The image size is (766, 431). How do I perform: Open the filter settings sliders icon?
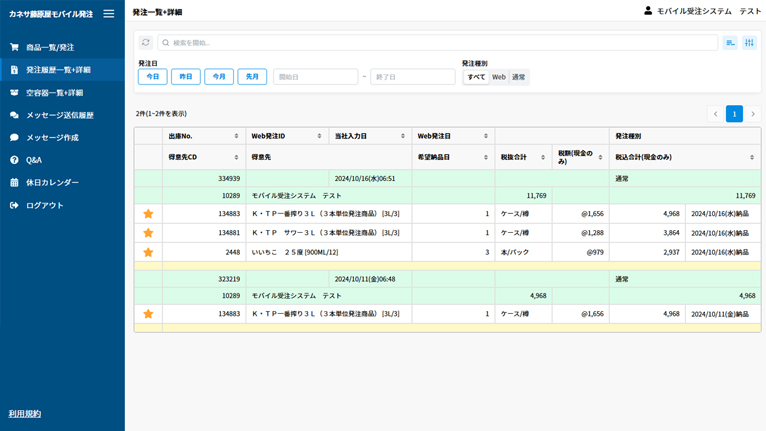(749, 43)
